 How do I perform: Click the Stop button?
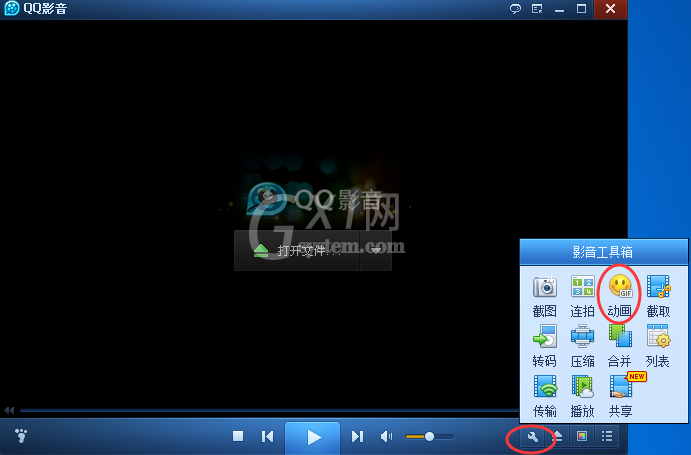tap(238, 436)
